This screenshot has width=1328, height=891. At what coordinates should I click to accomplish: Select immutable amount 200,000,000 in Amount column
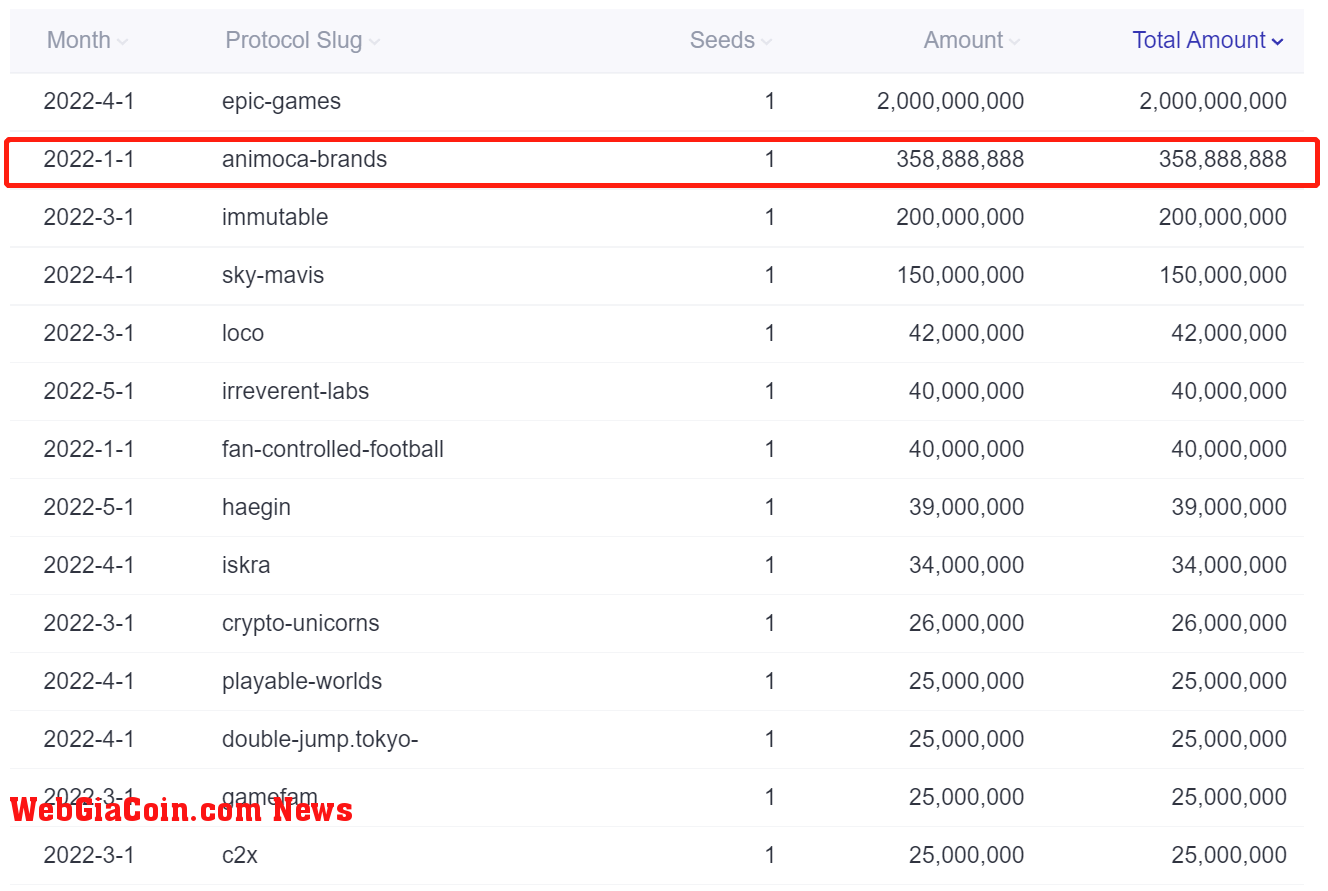point(960,217)
